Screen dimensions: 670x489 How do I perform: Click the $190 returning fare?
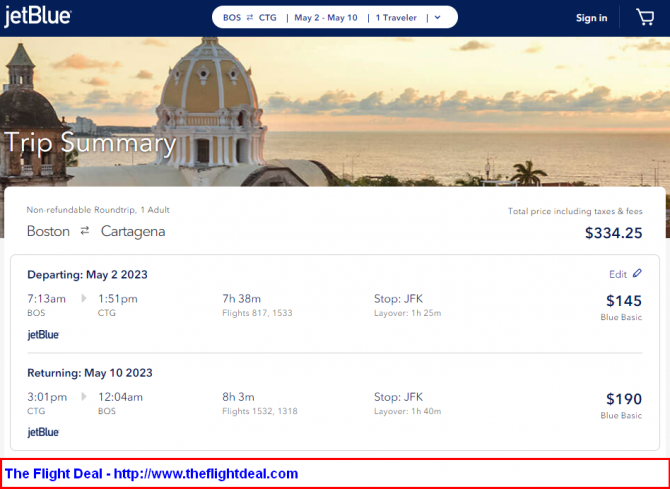click(624, 399)
